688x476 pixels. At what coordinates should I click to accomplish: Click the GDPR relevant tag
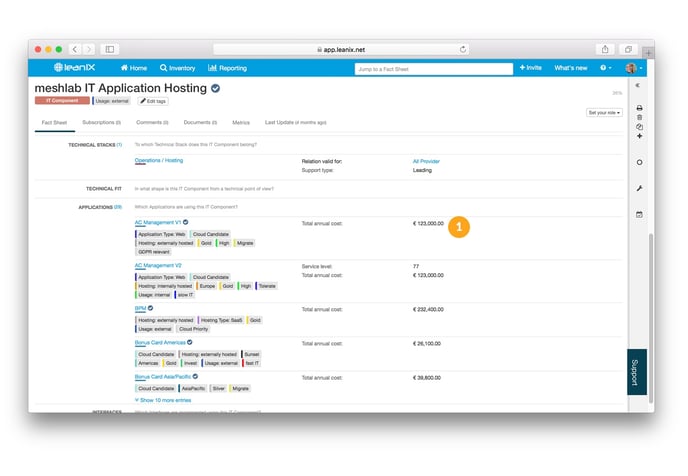[153, 252]
